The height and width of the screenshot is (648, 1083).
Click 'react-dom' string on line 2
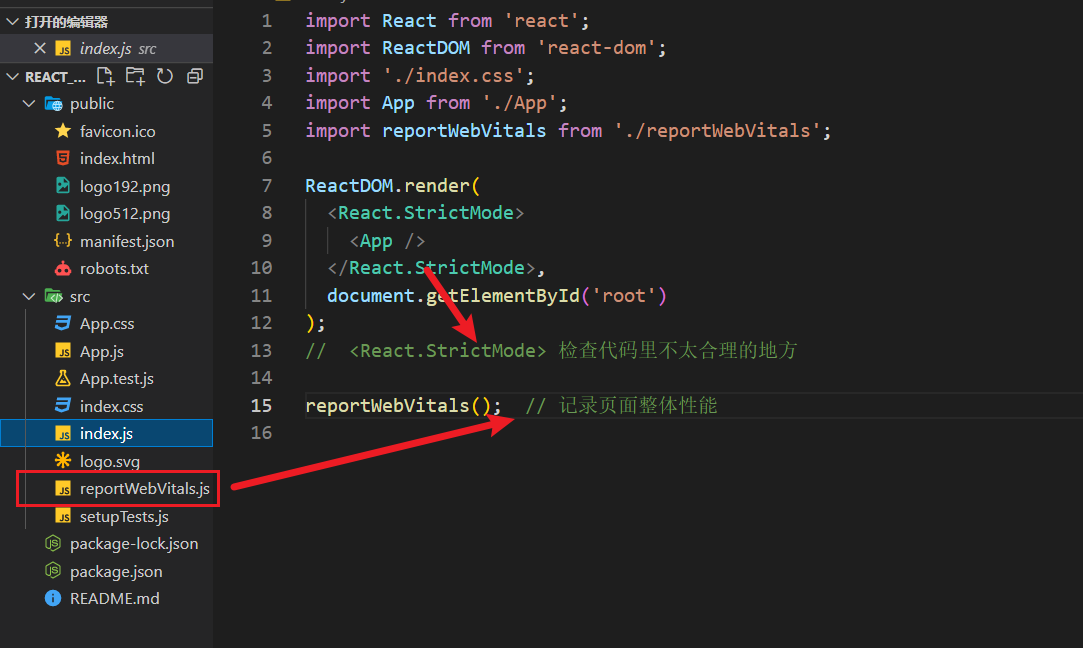[x=595, y=48]
